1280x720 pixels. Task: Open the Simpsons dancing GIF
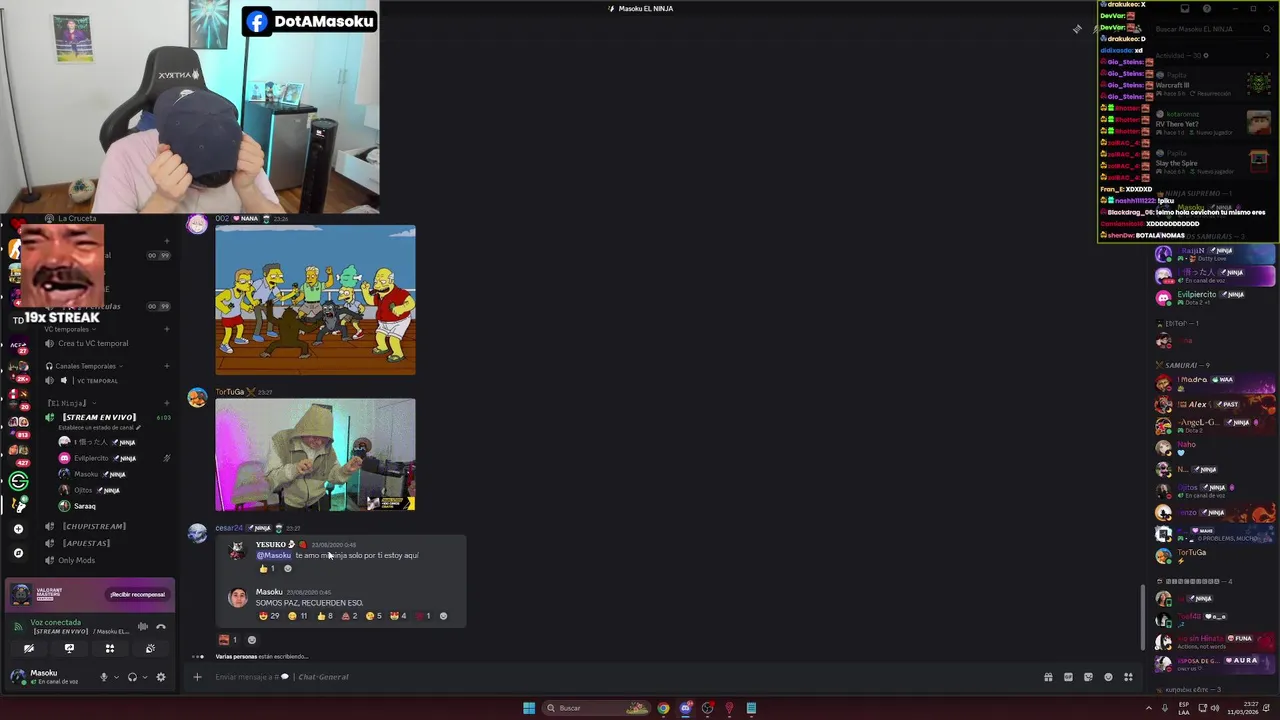click(x=315, y=300)
